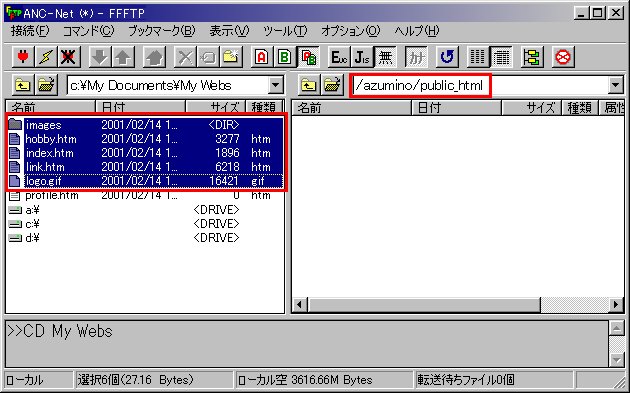
Task: Sort remote list by 種類 column
Action: (580, 108)
